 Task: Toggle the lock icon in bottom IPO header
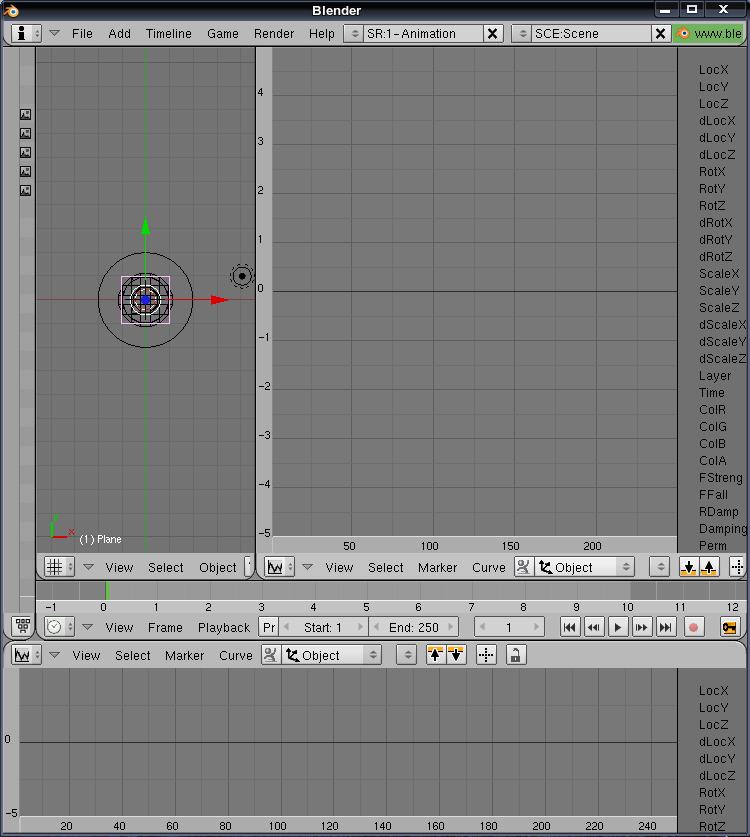pyautogui.click(x=515, y=655)
